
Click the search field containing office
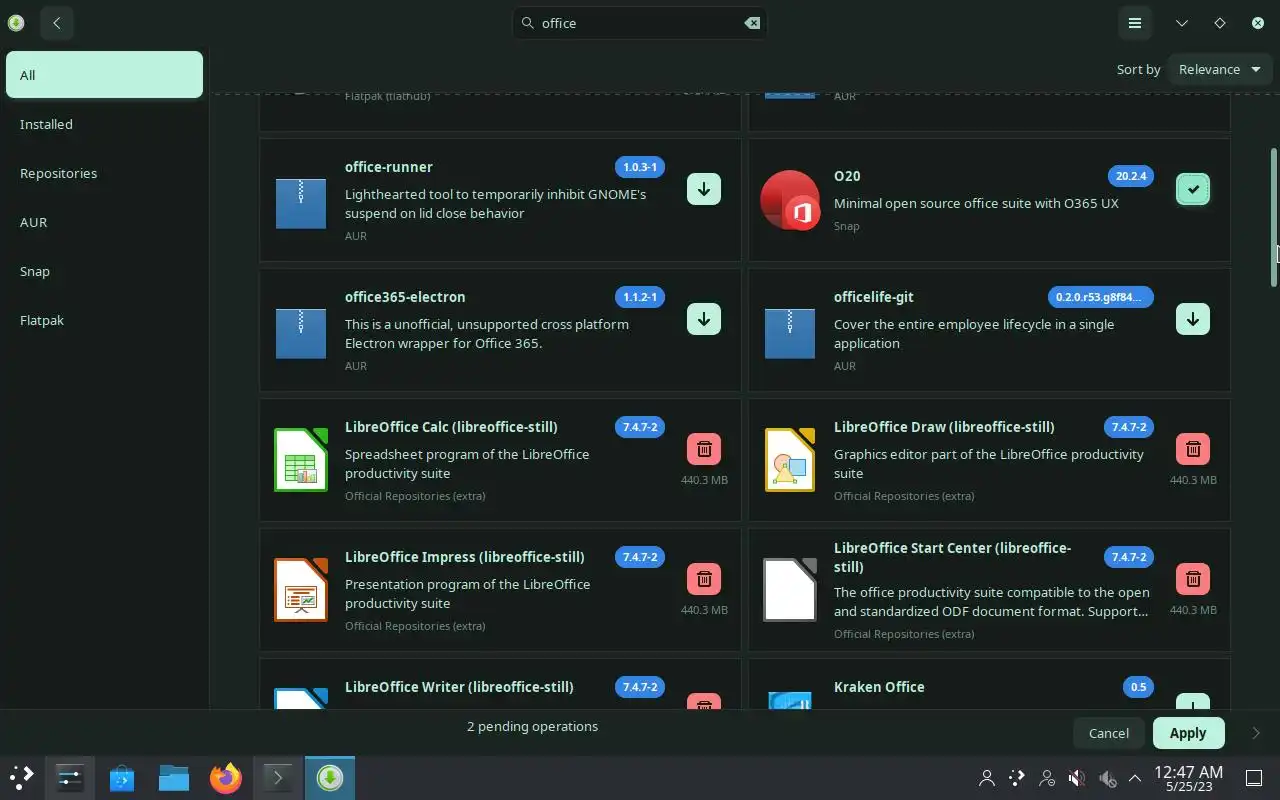pyautogui.click(x=640, y=23)
